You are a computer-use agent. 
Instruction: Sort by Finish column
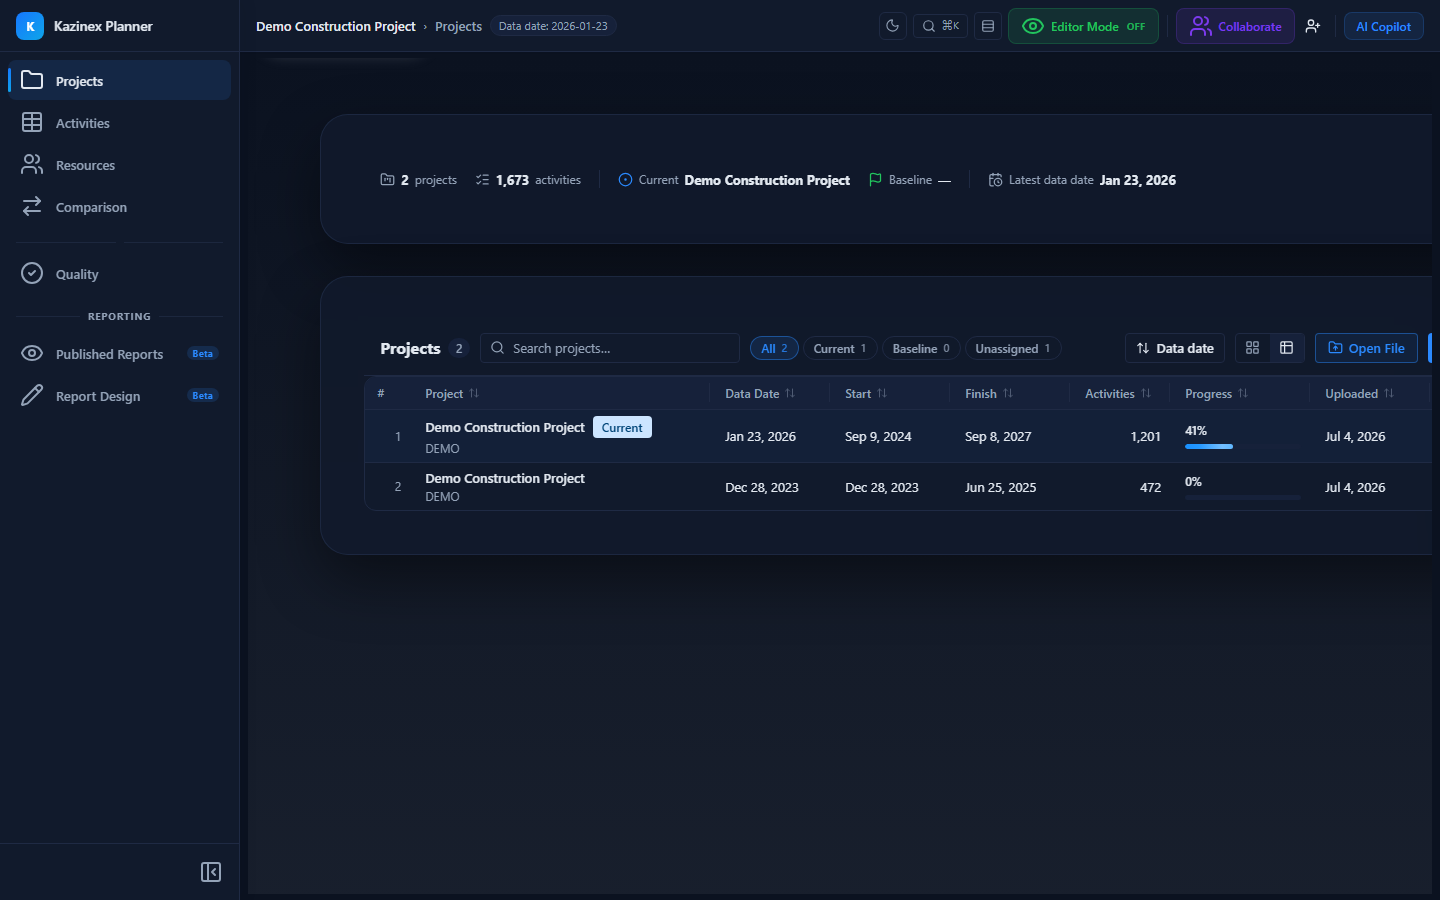click(989, 394)
